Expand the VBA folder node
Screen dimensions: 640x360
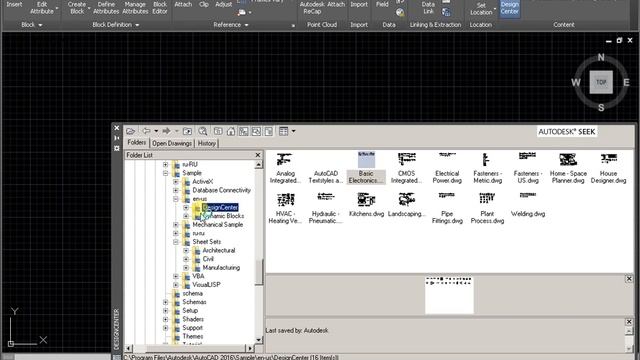[176, 276]
